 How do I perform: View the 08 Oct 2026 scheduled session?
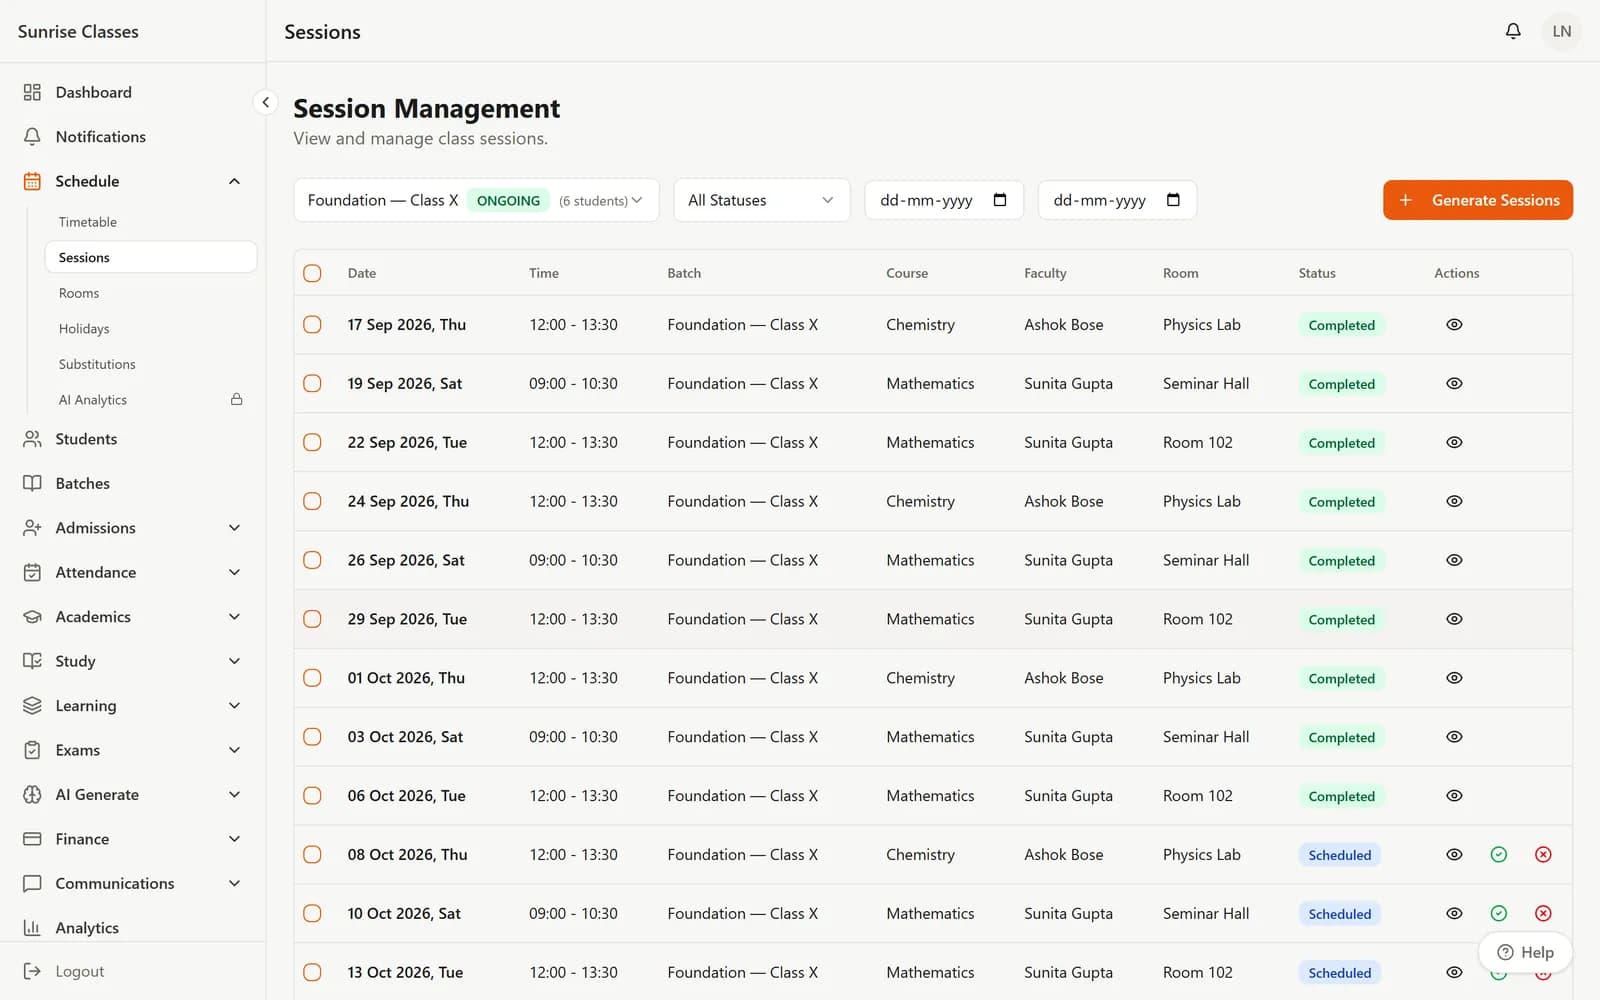click(x=1454, y=855)
